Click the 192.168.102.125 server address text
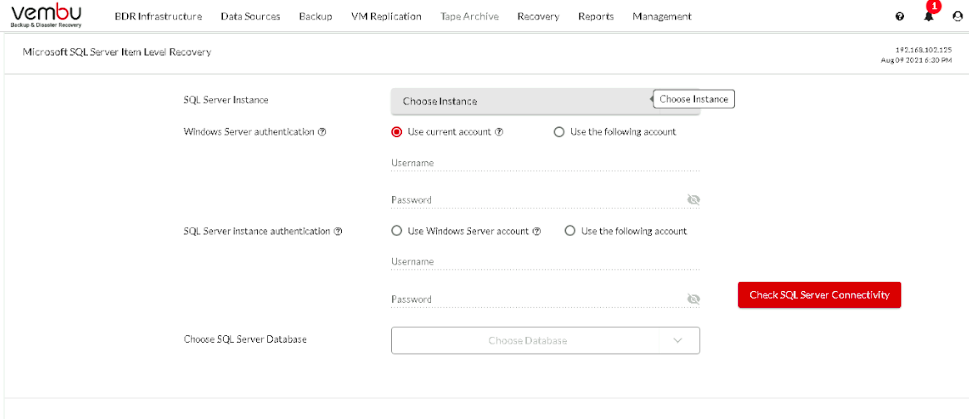The image size is (969, 419). (923, 49)
